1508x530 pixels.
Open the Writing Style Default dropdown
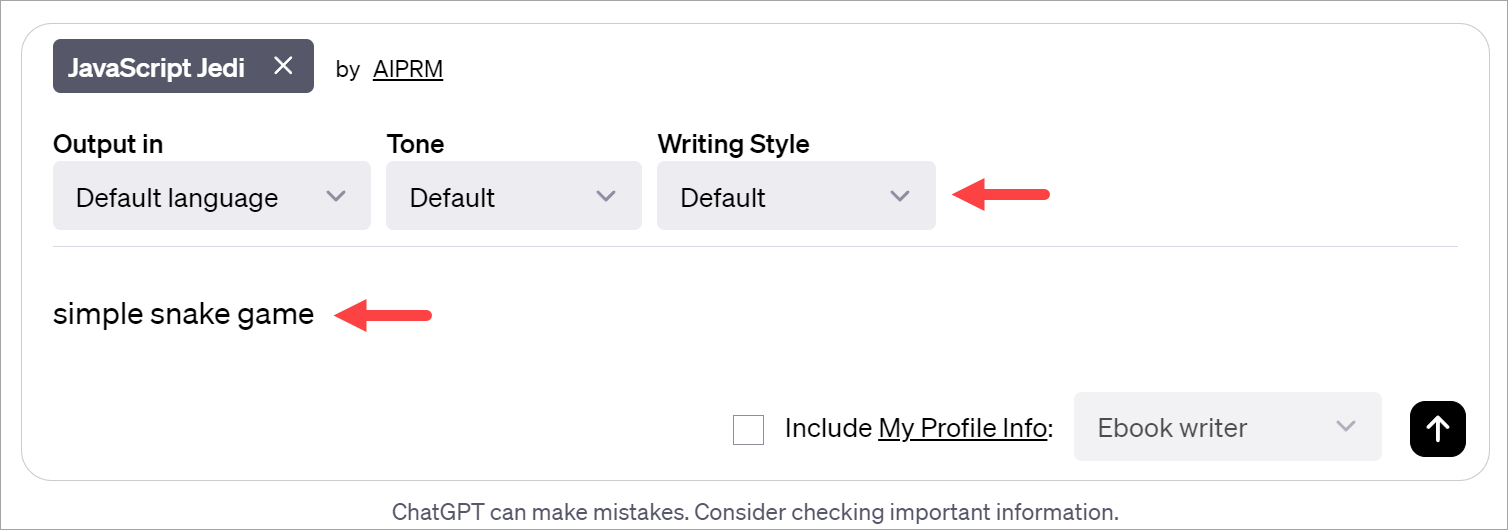click(795, 196)
